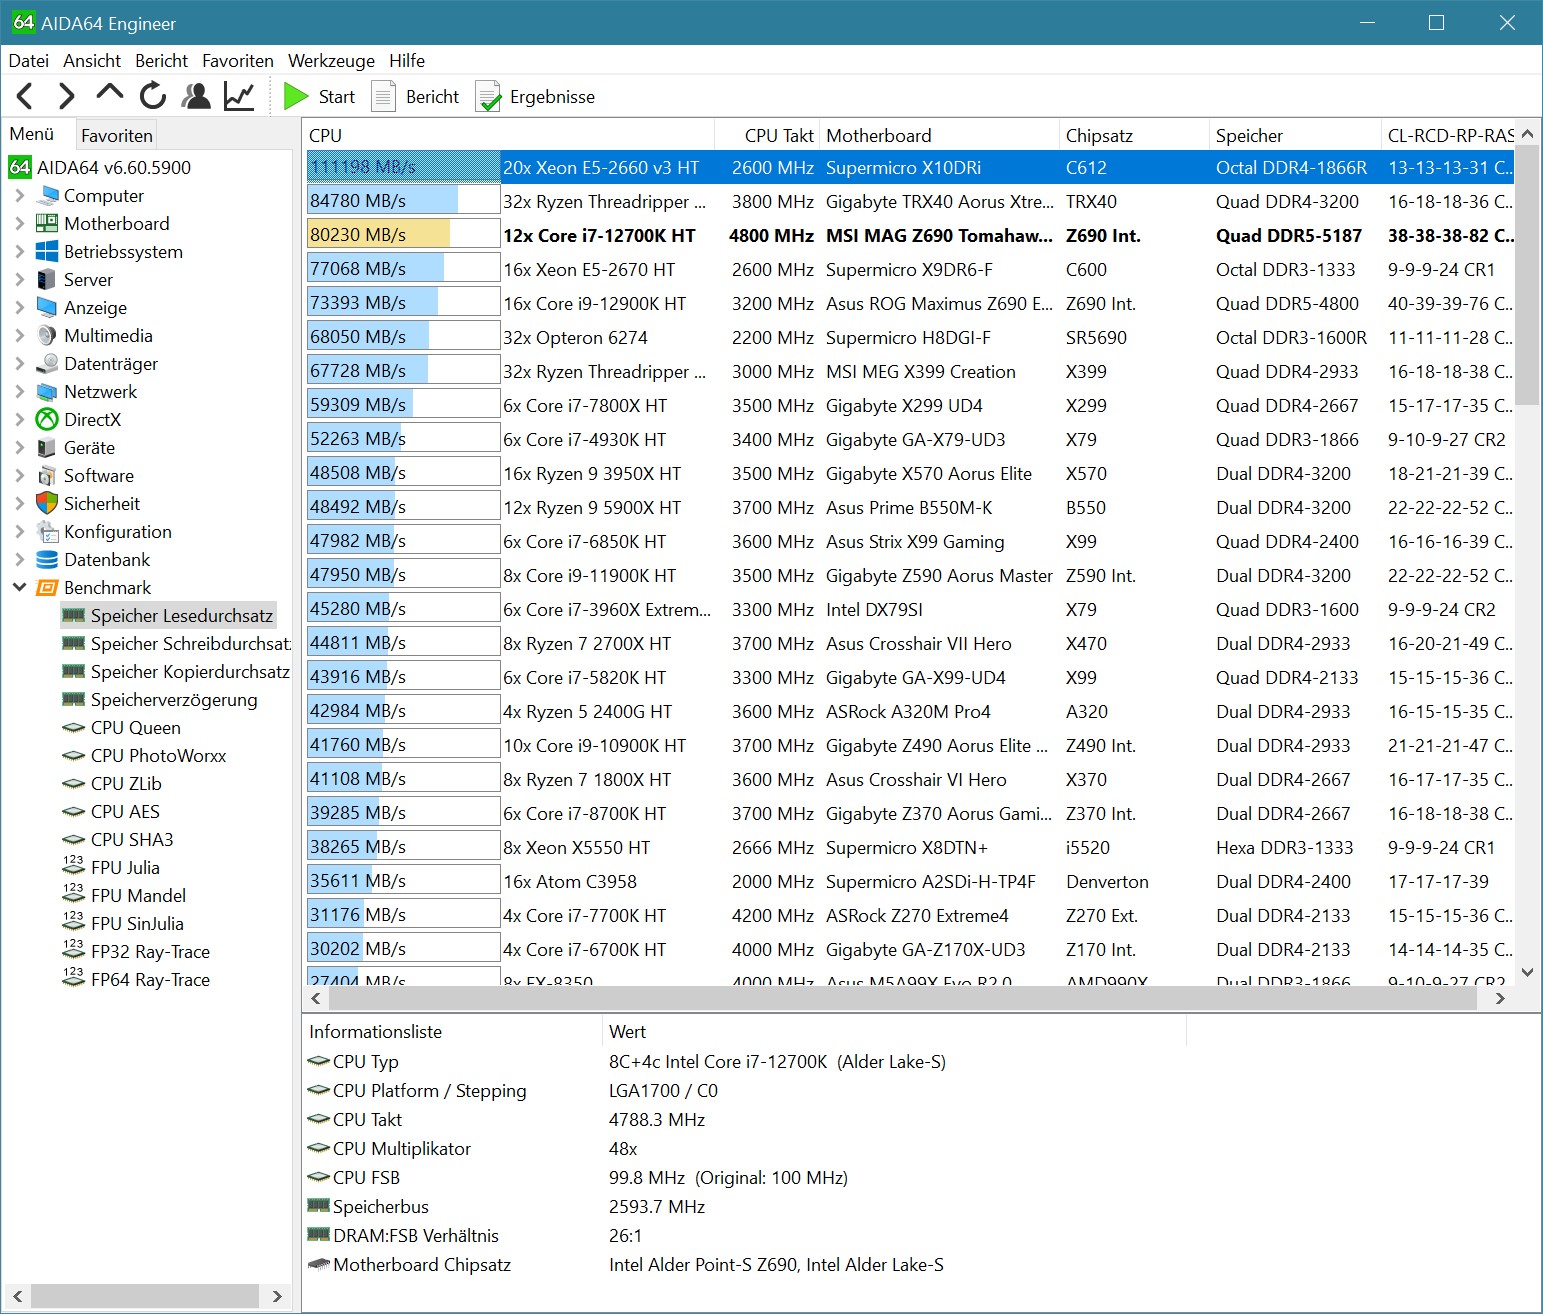1543x1314 pixels.
Task: Sort by the CPU Takt column header
Action: (x=767, y=135)
